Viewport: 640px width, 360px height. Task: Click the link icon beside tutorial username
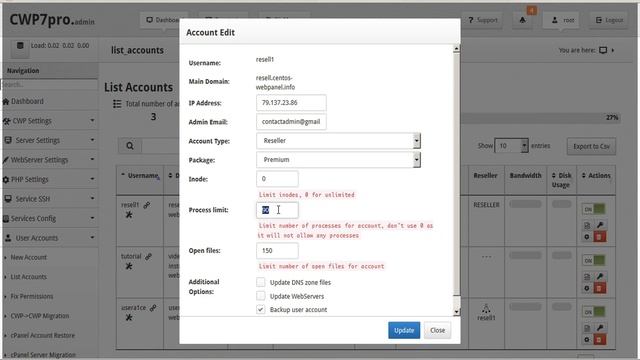148,256
